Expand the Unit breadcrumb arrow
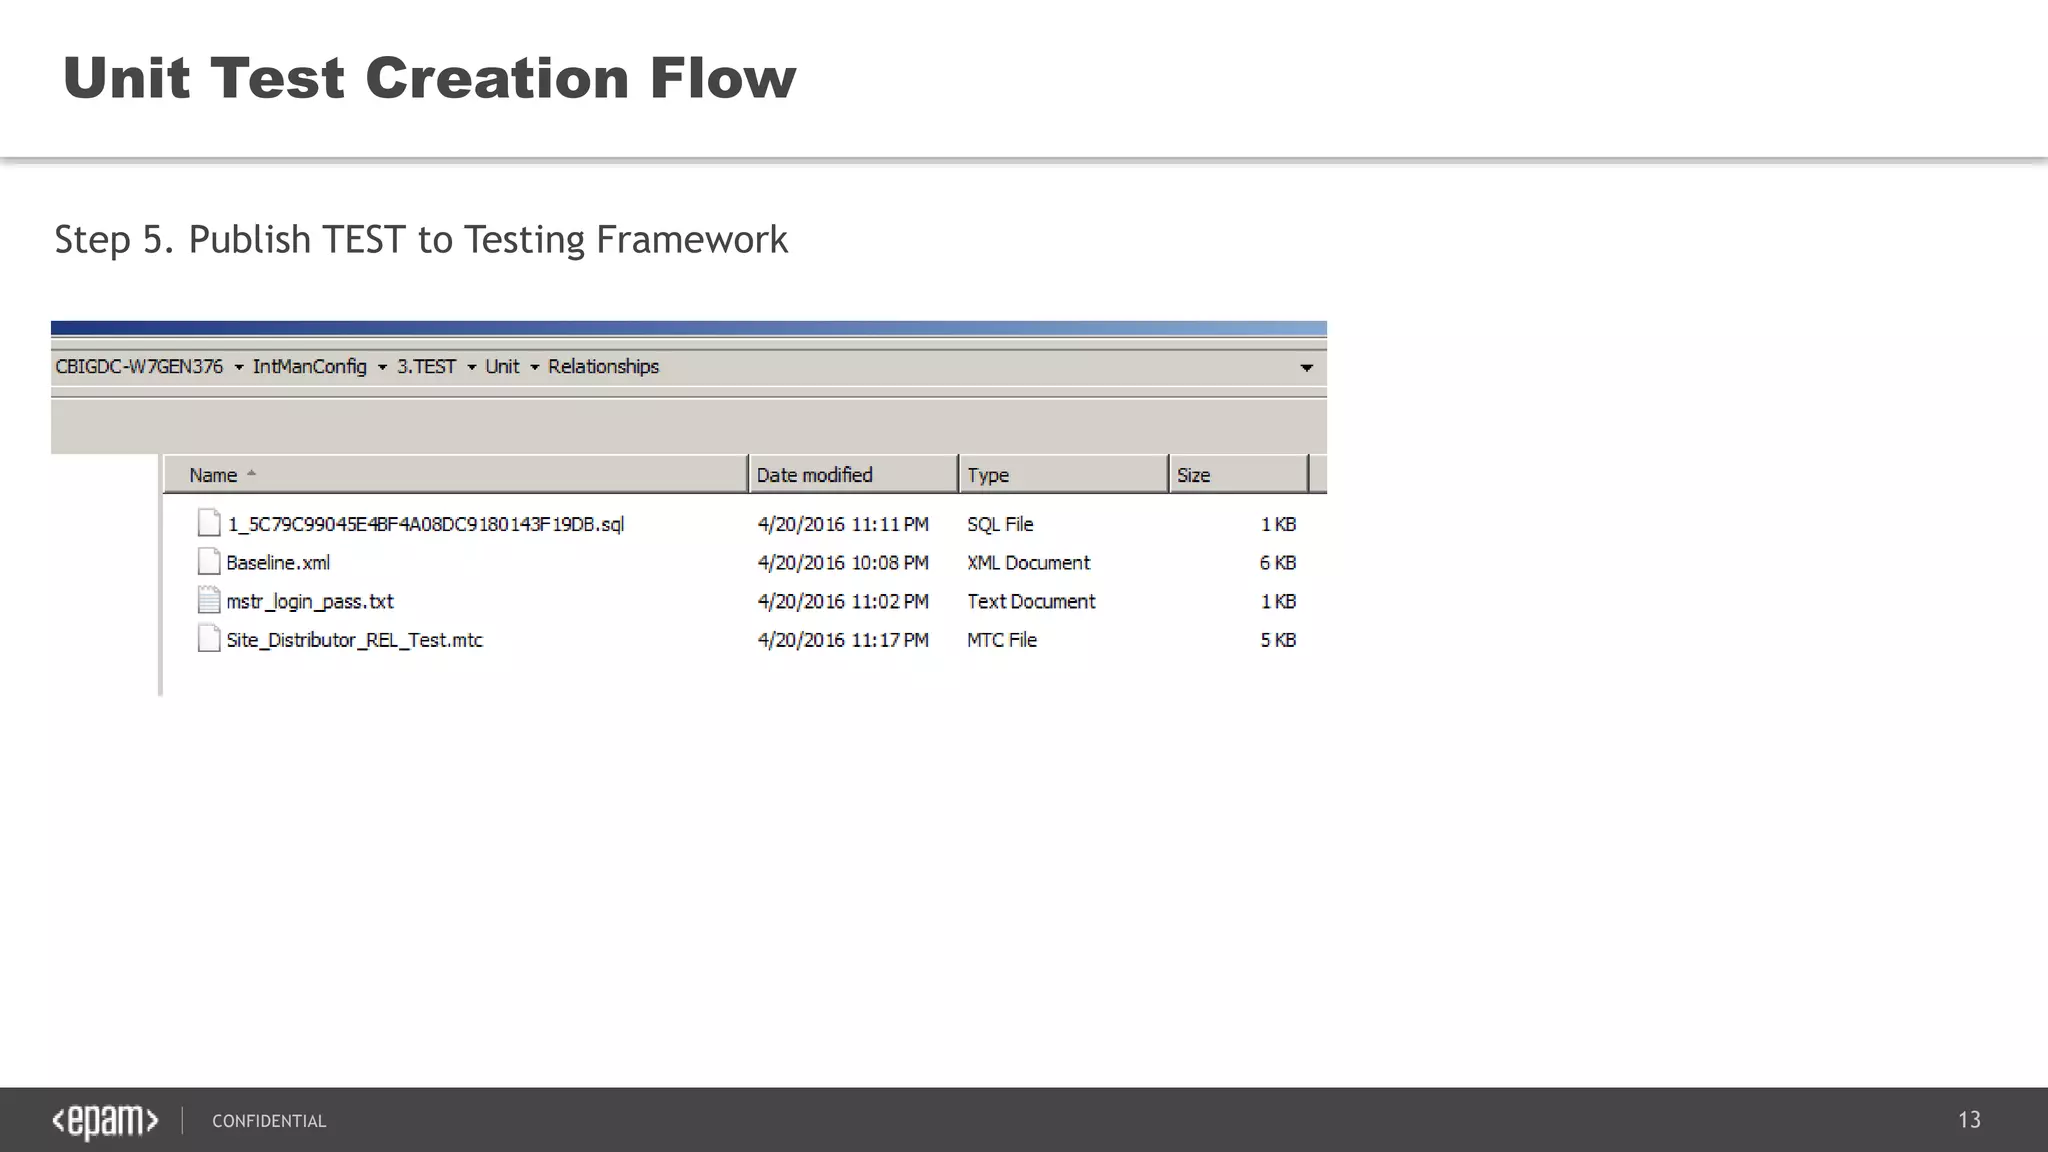The image size is (2048, 1152). (535, 368)
